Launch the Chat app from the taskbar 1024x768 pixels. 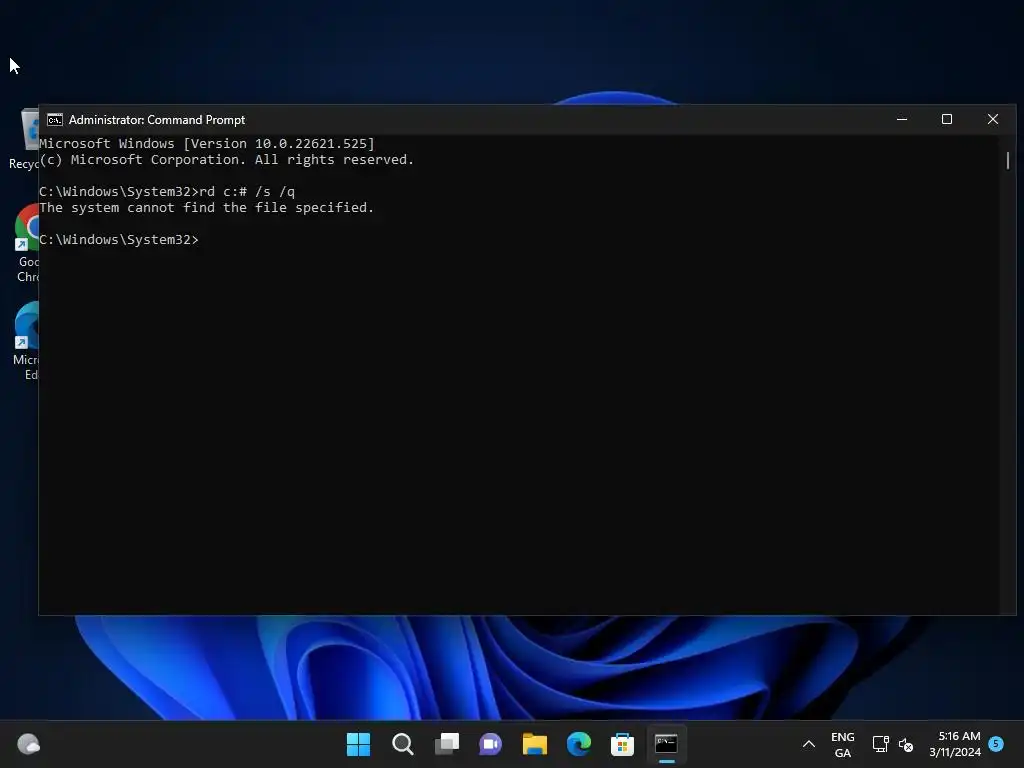(490, 744)
